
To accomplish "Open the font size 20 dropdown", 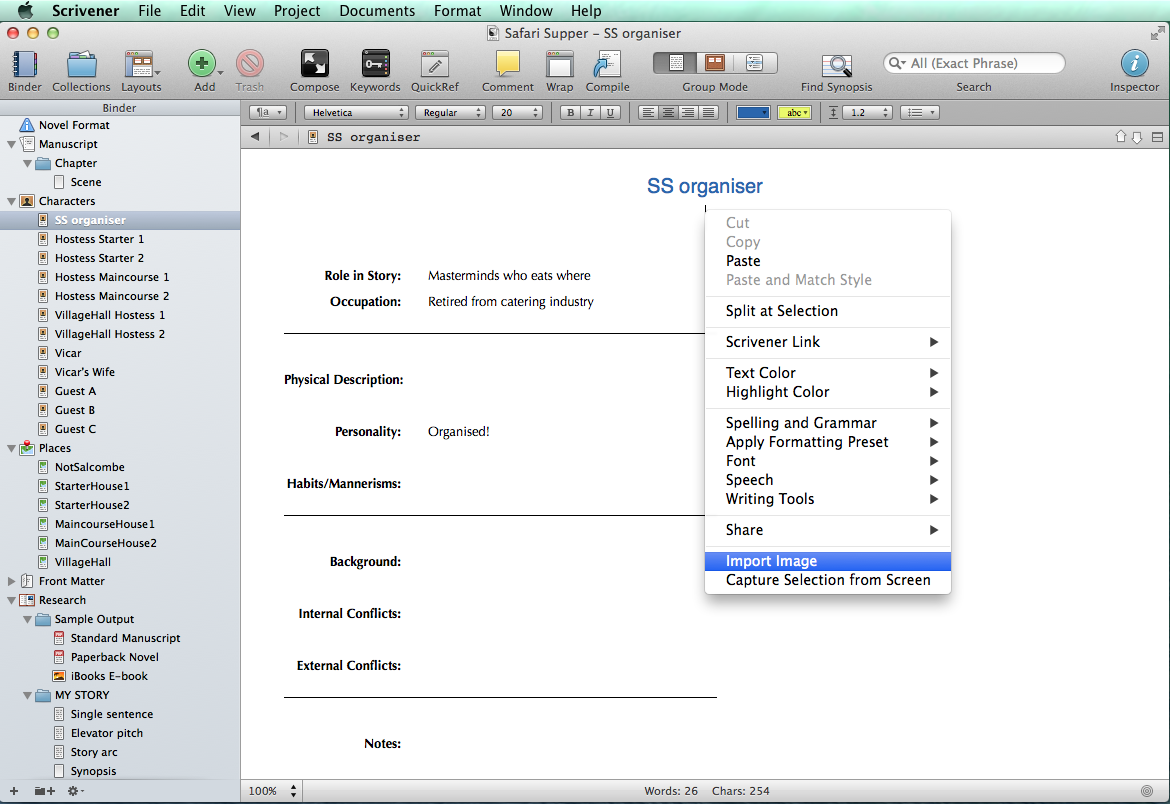I will [517, 113].
